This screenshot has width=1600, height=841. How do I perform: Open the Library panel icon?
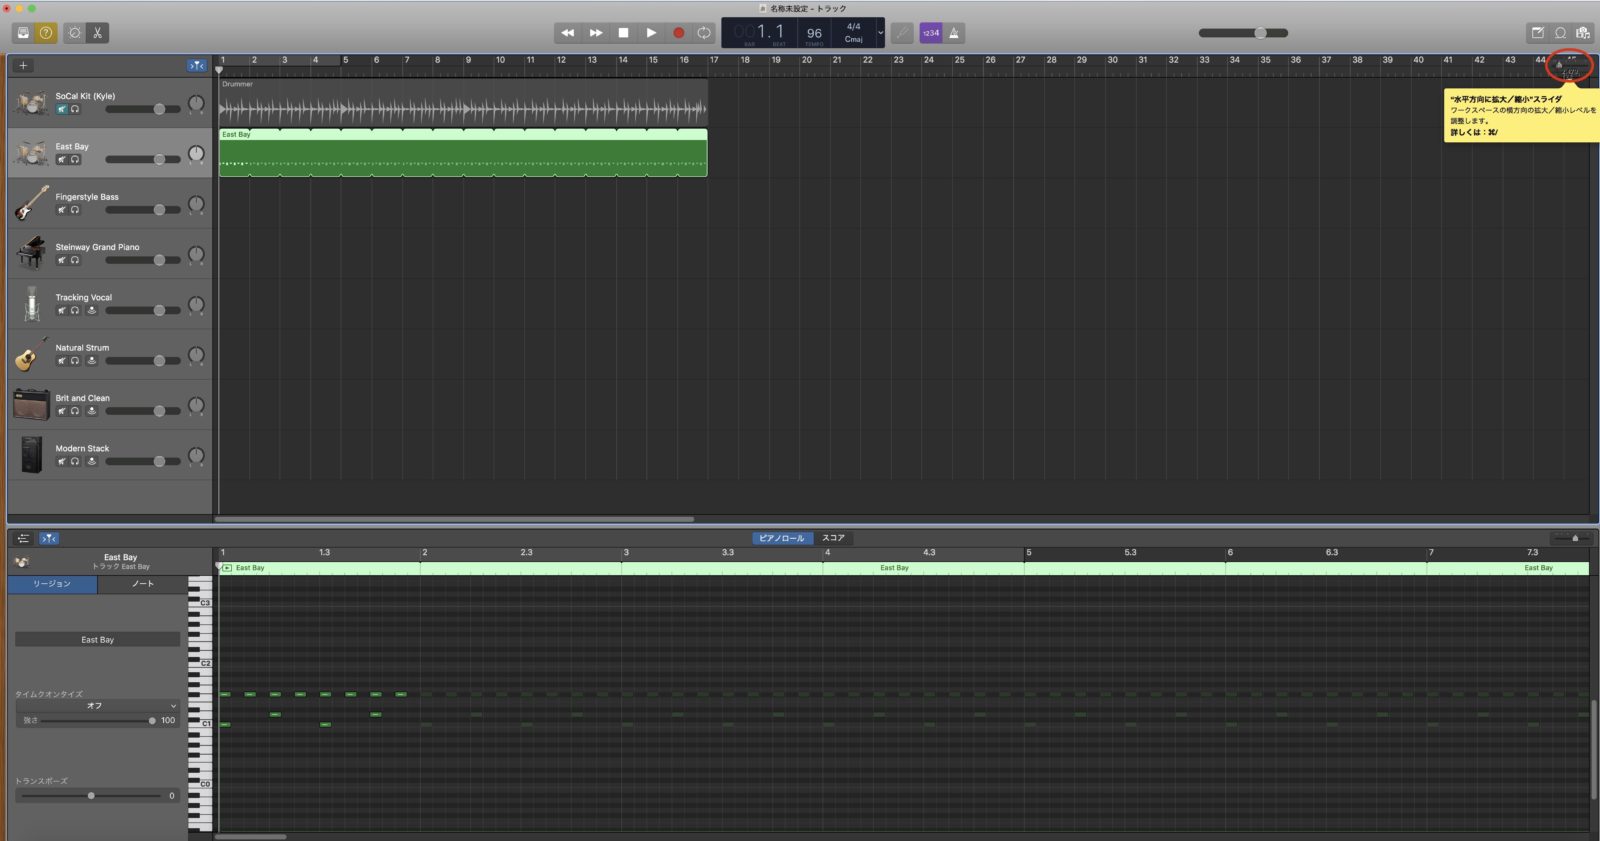[23, 33]
